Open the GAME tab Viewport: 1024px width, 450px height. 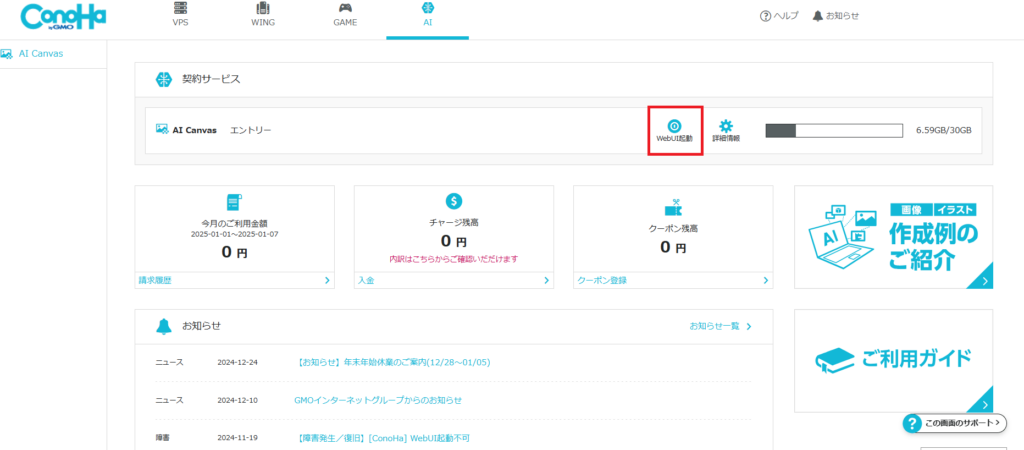345,14
